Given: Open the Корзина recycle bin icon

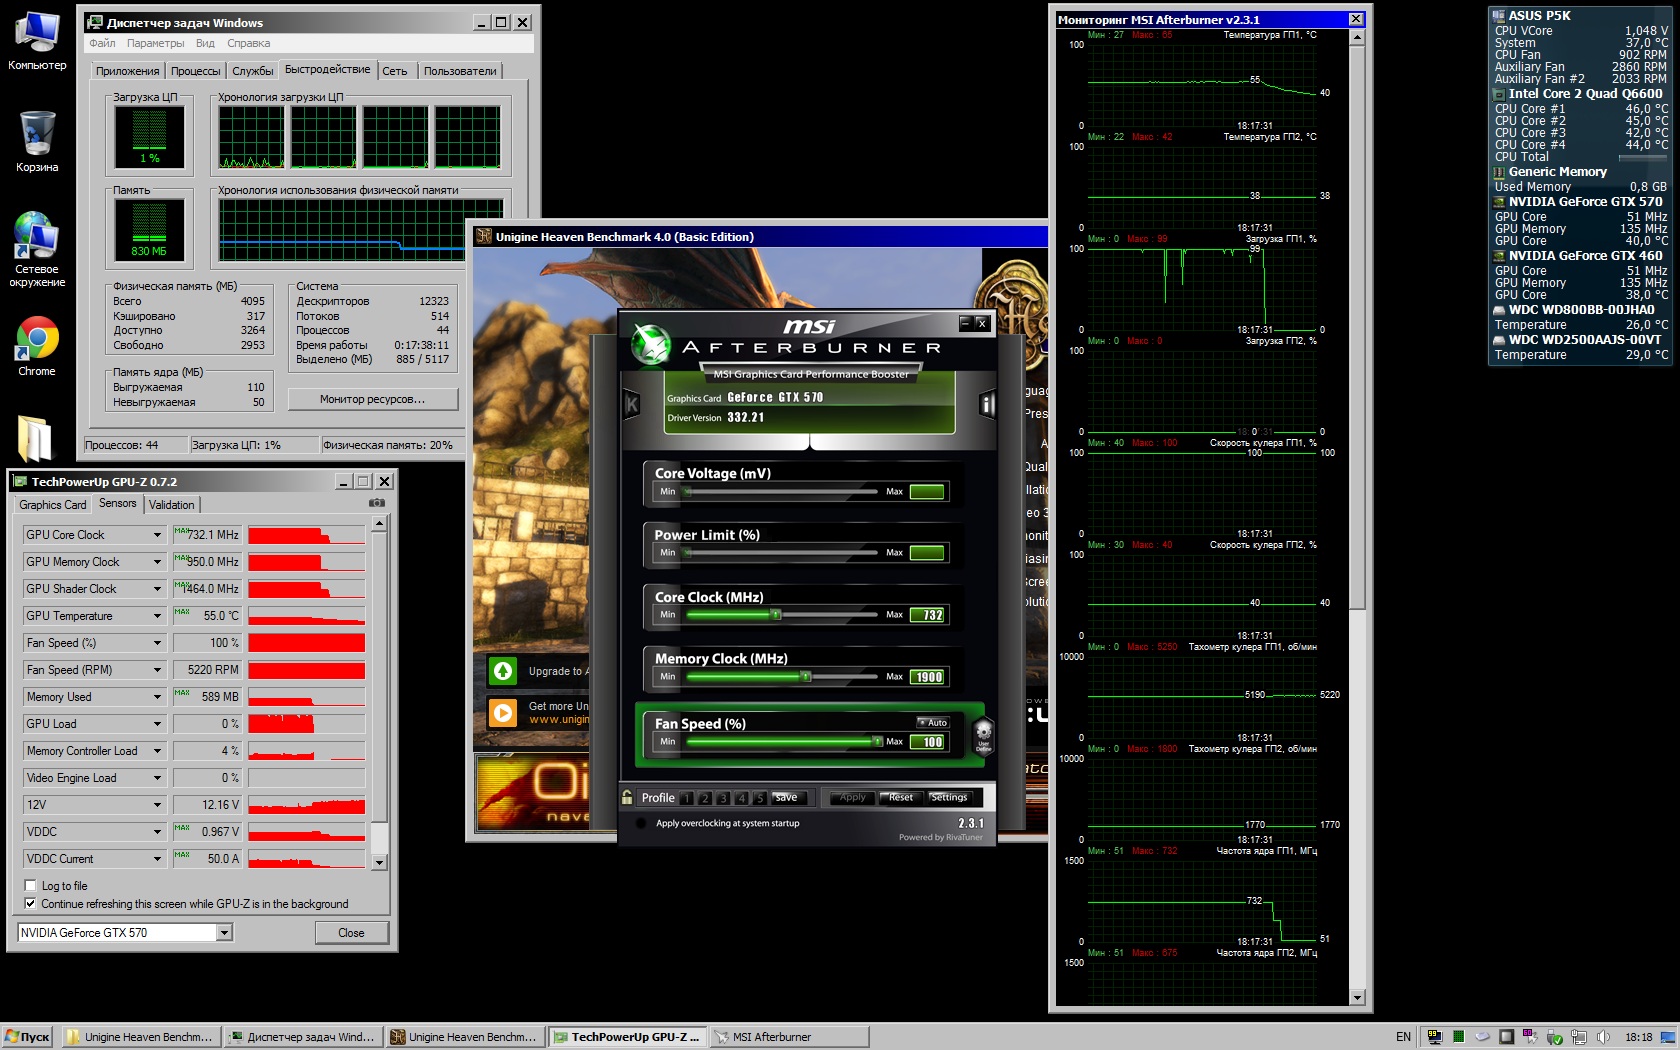Looking at the screenshot, I should tap(37, 141).
